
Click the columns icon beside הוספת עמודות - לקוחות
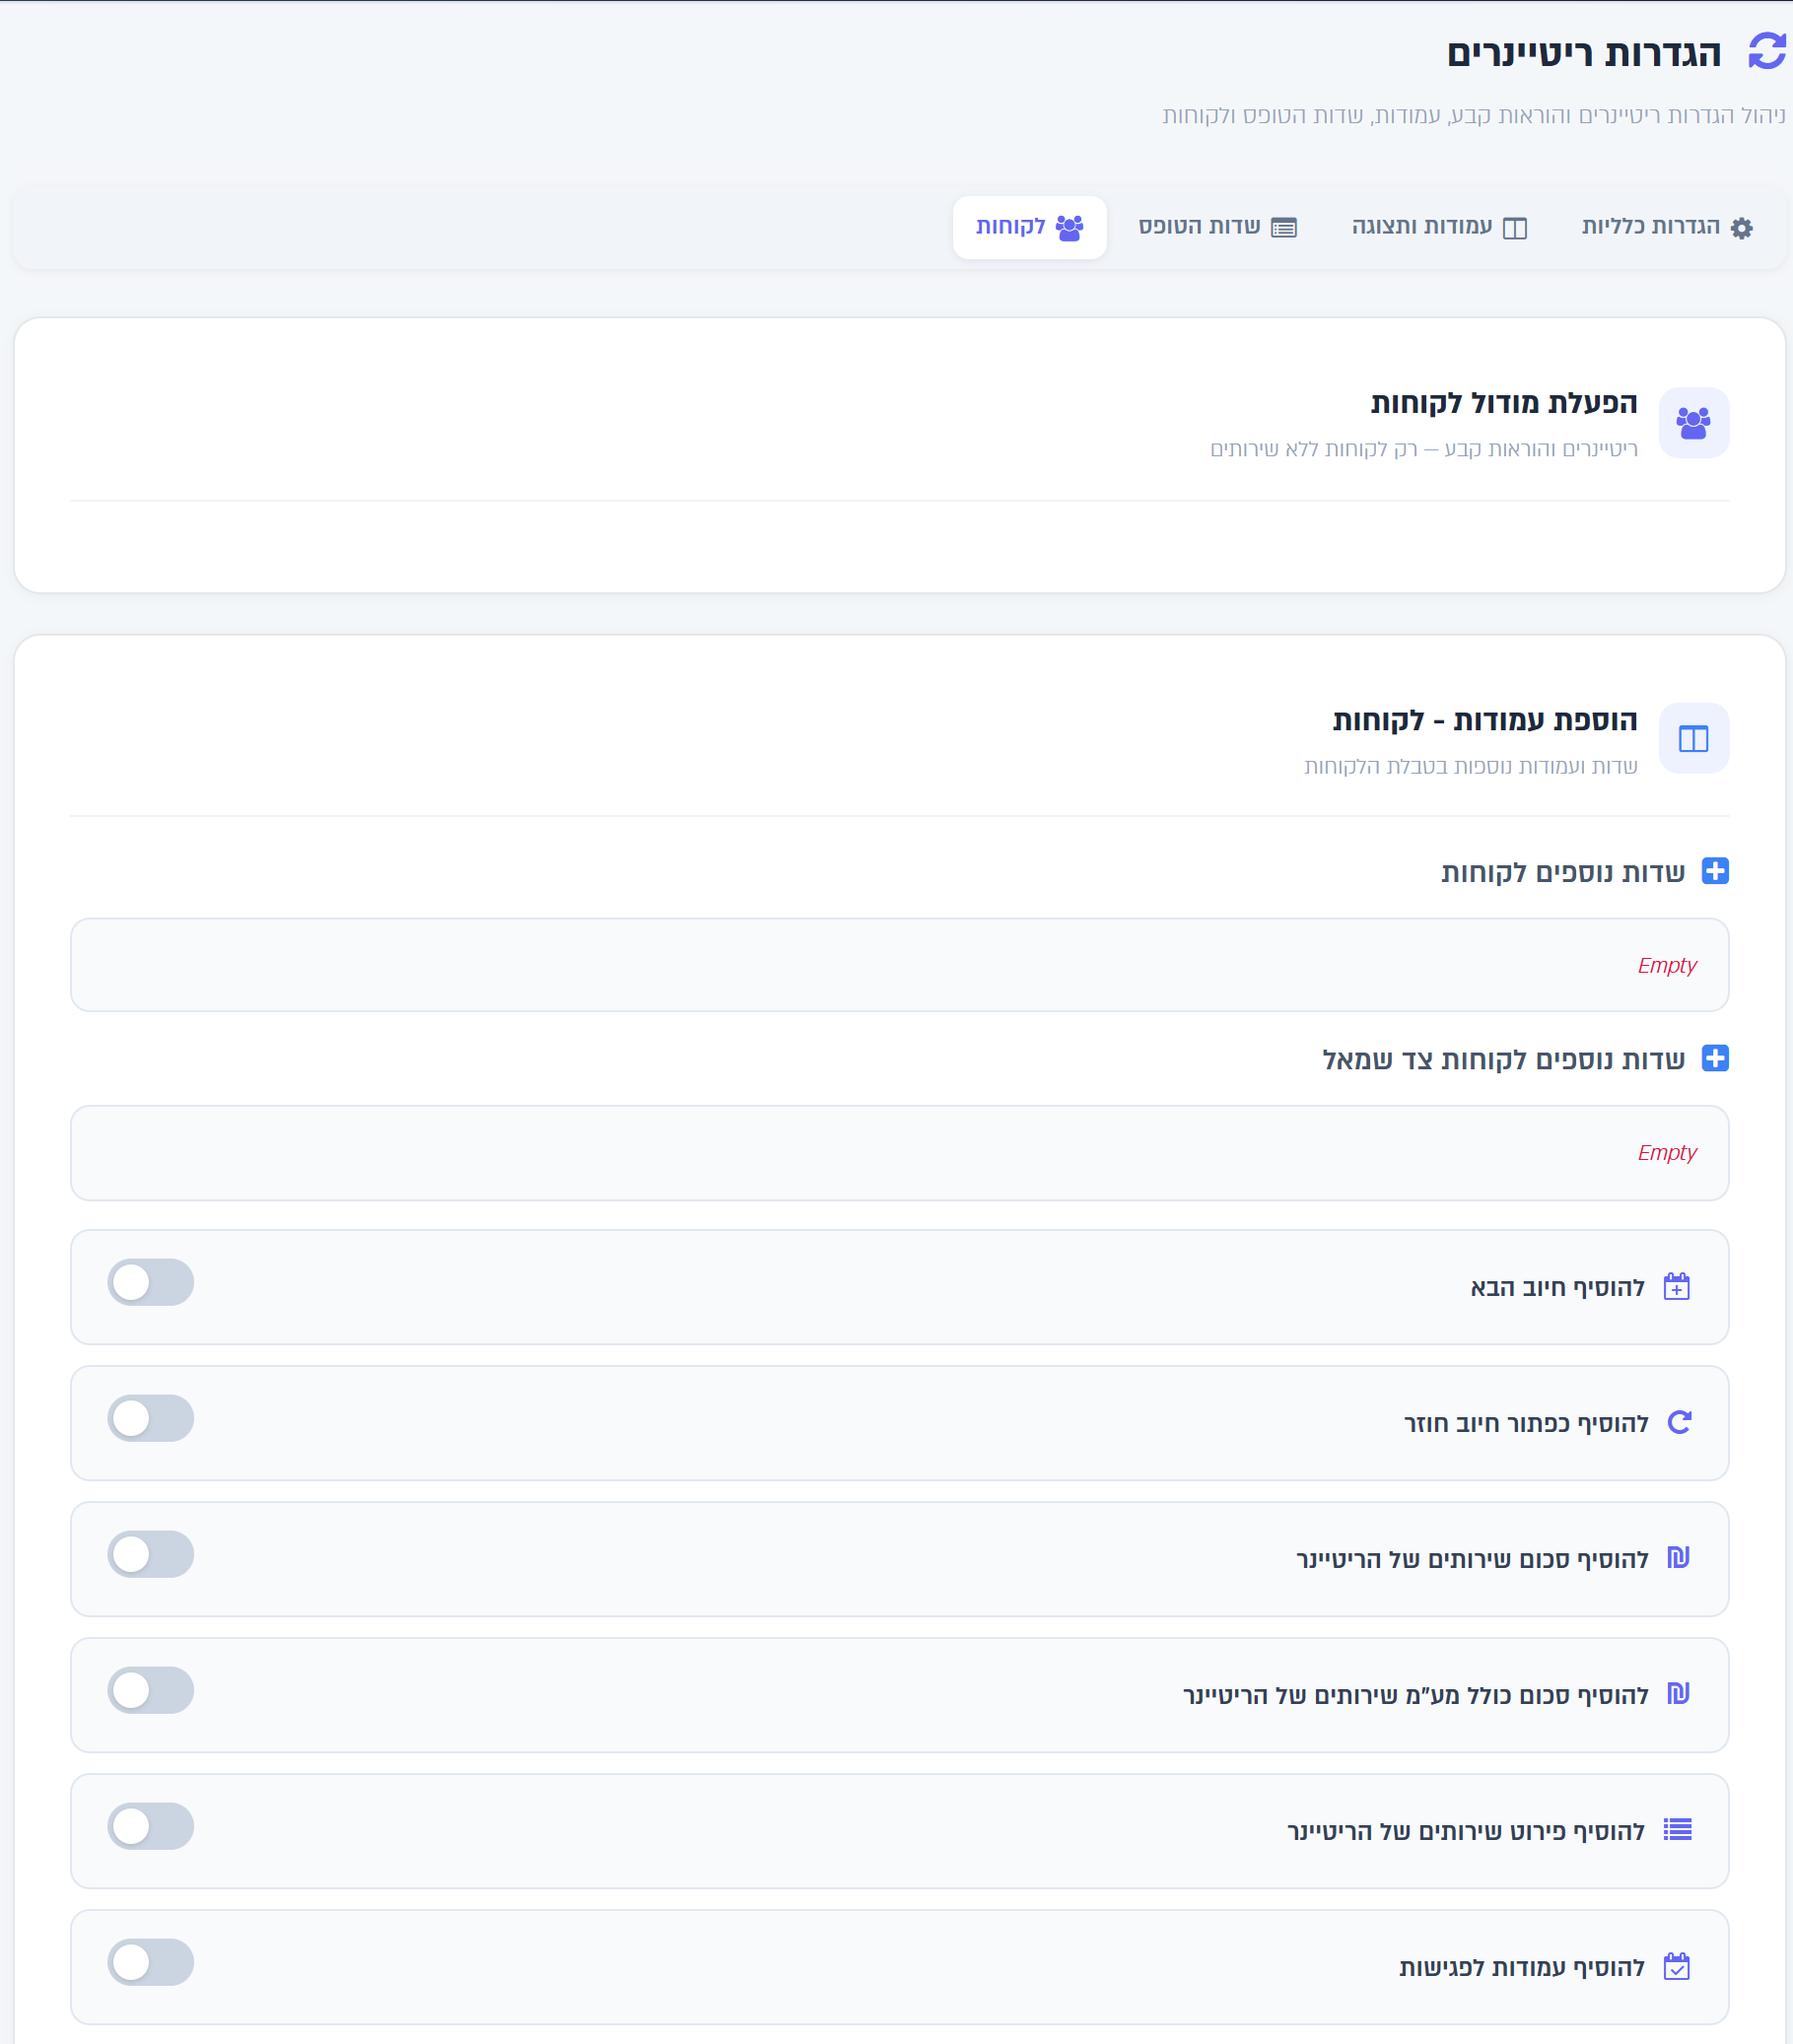(1693, 739)
